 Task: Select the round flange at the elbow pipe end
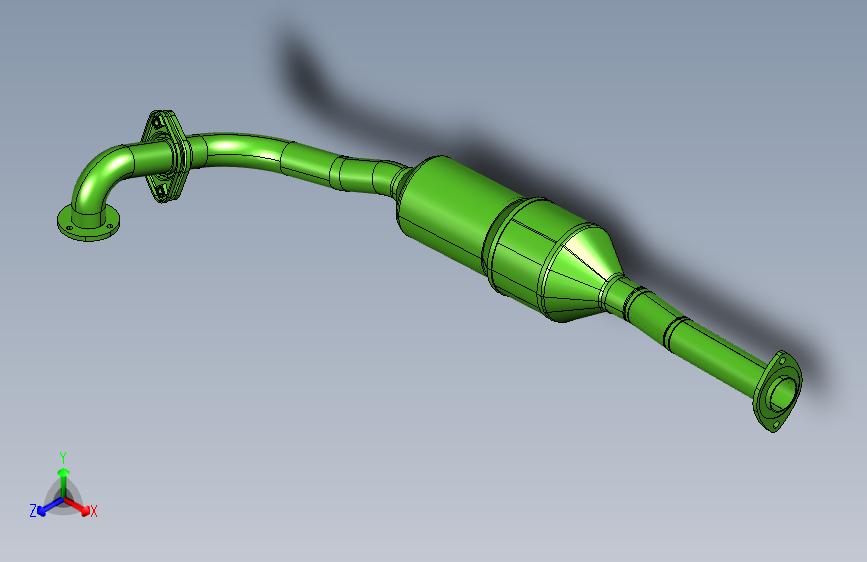[x=88, y=223]
